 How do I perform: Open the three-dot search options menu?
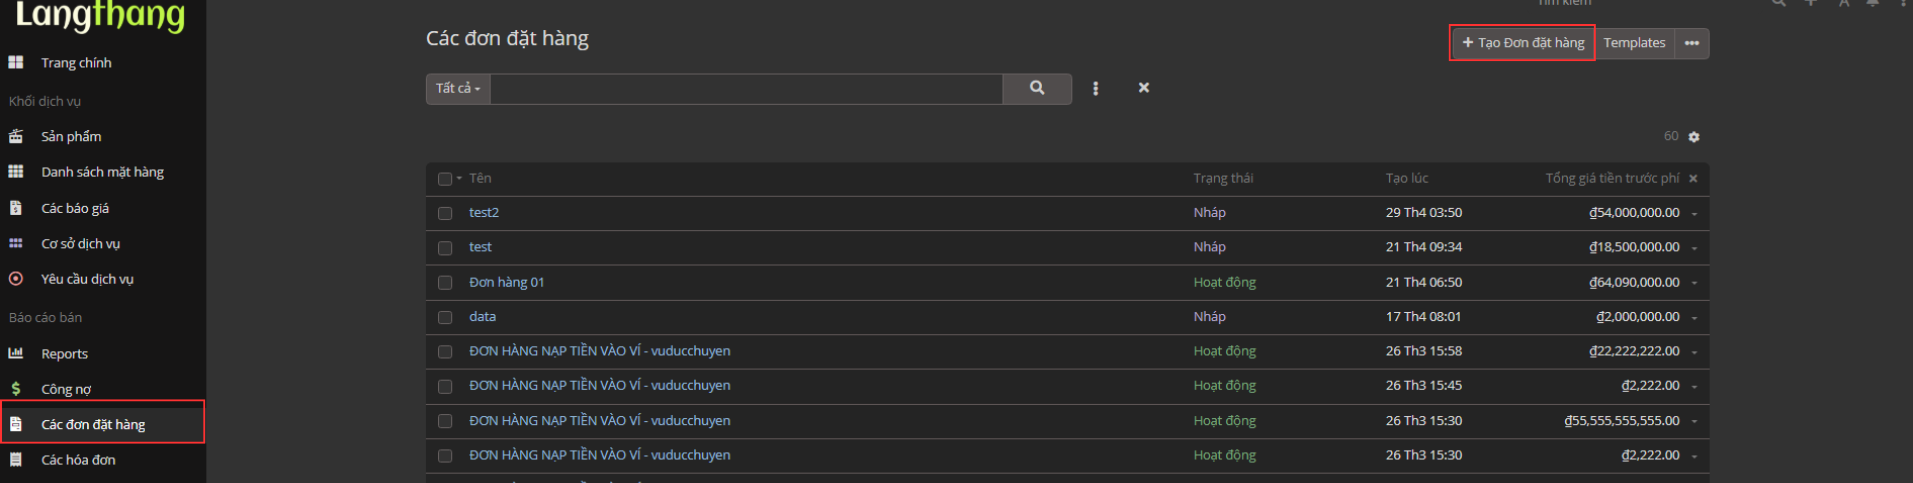point(1095,88)
